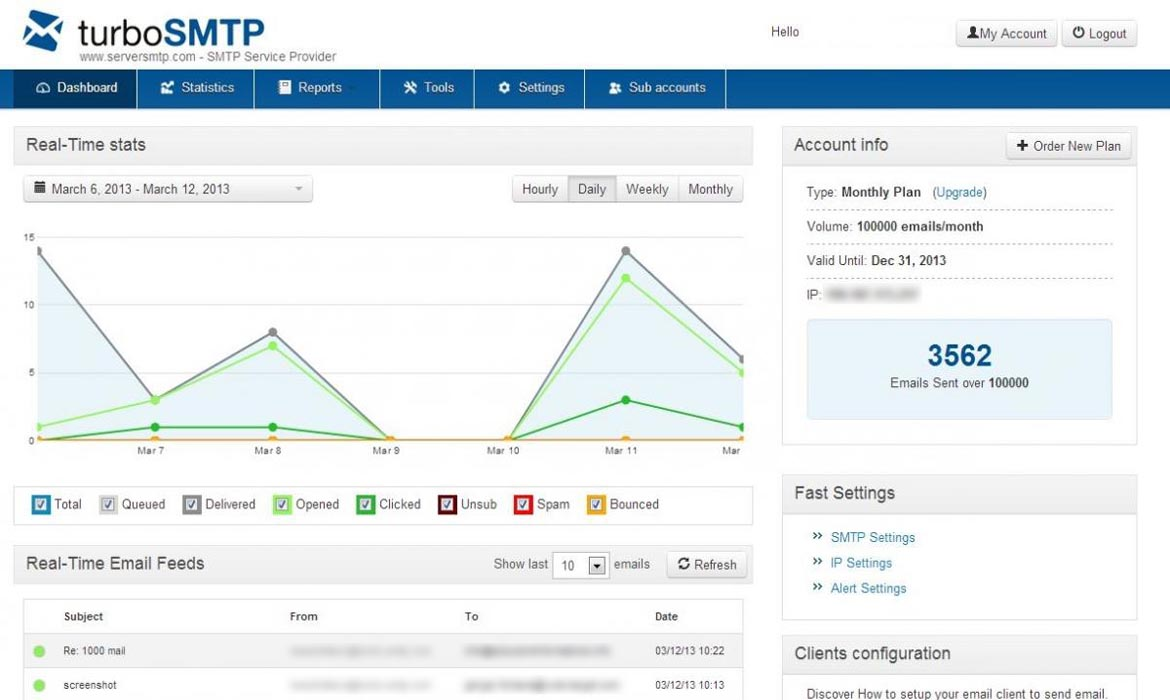The height and width of the screenshot is (700, 1170).
Task: Open the SMTP Settings link
Action: point(872,537)
